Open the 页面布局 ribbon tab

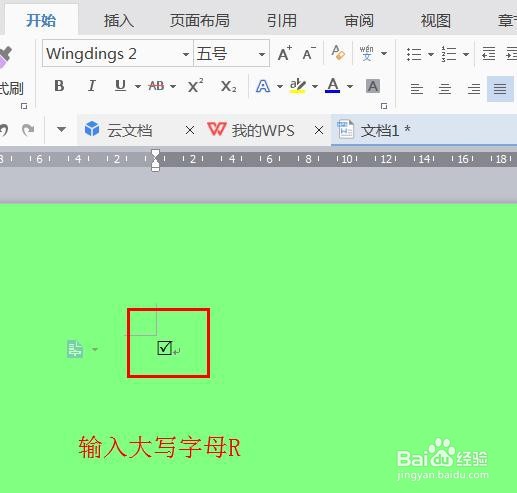tap(200, 21)
